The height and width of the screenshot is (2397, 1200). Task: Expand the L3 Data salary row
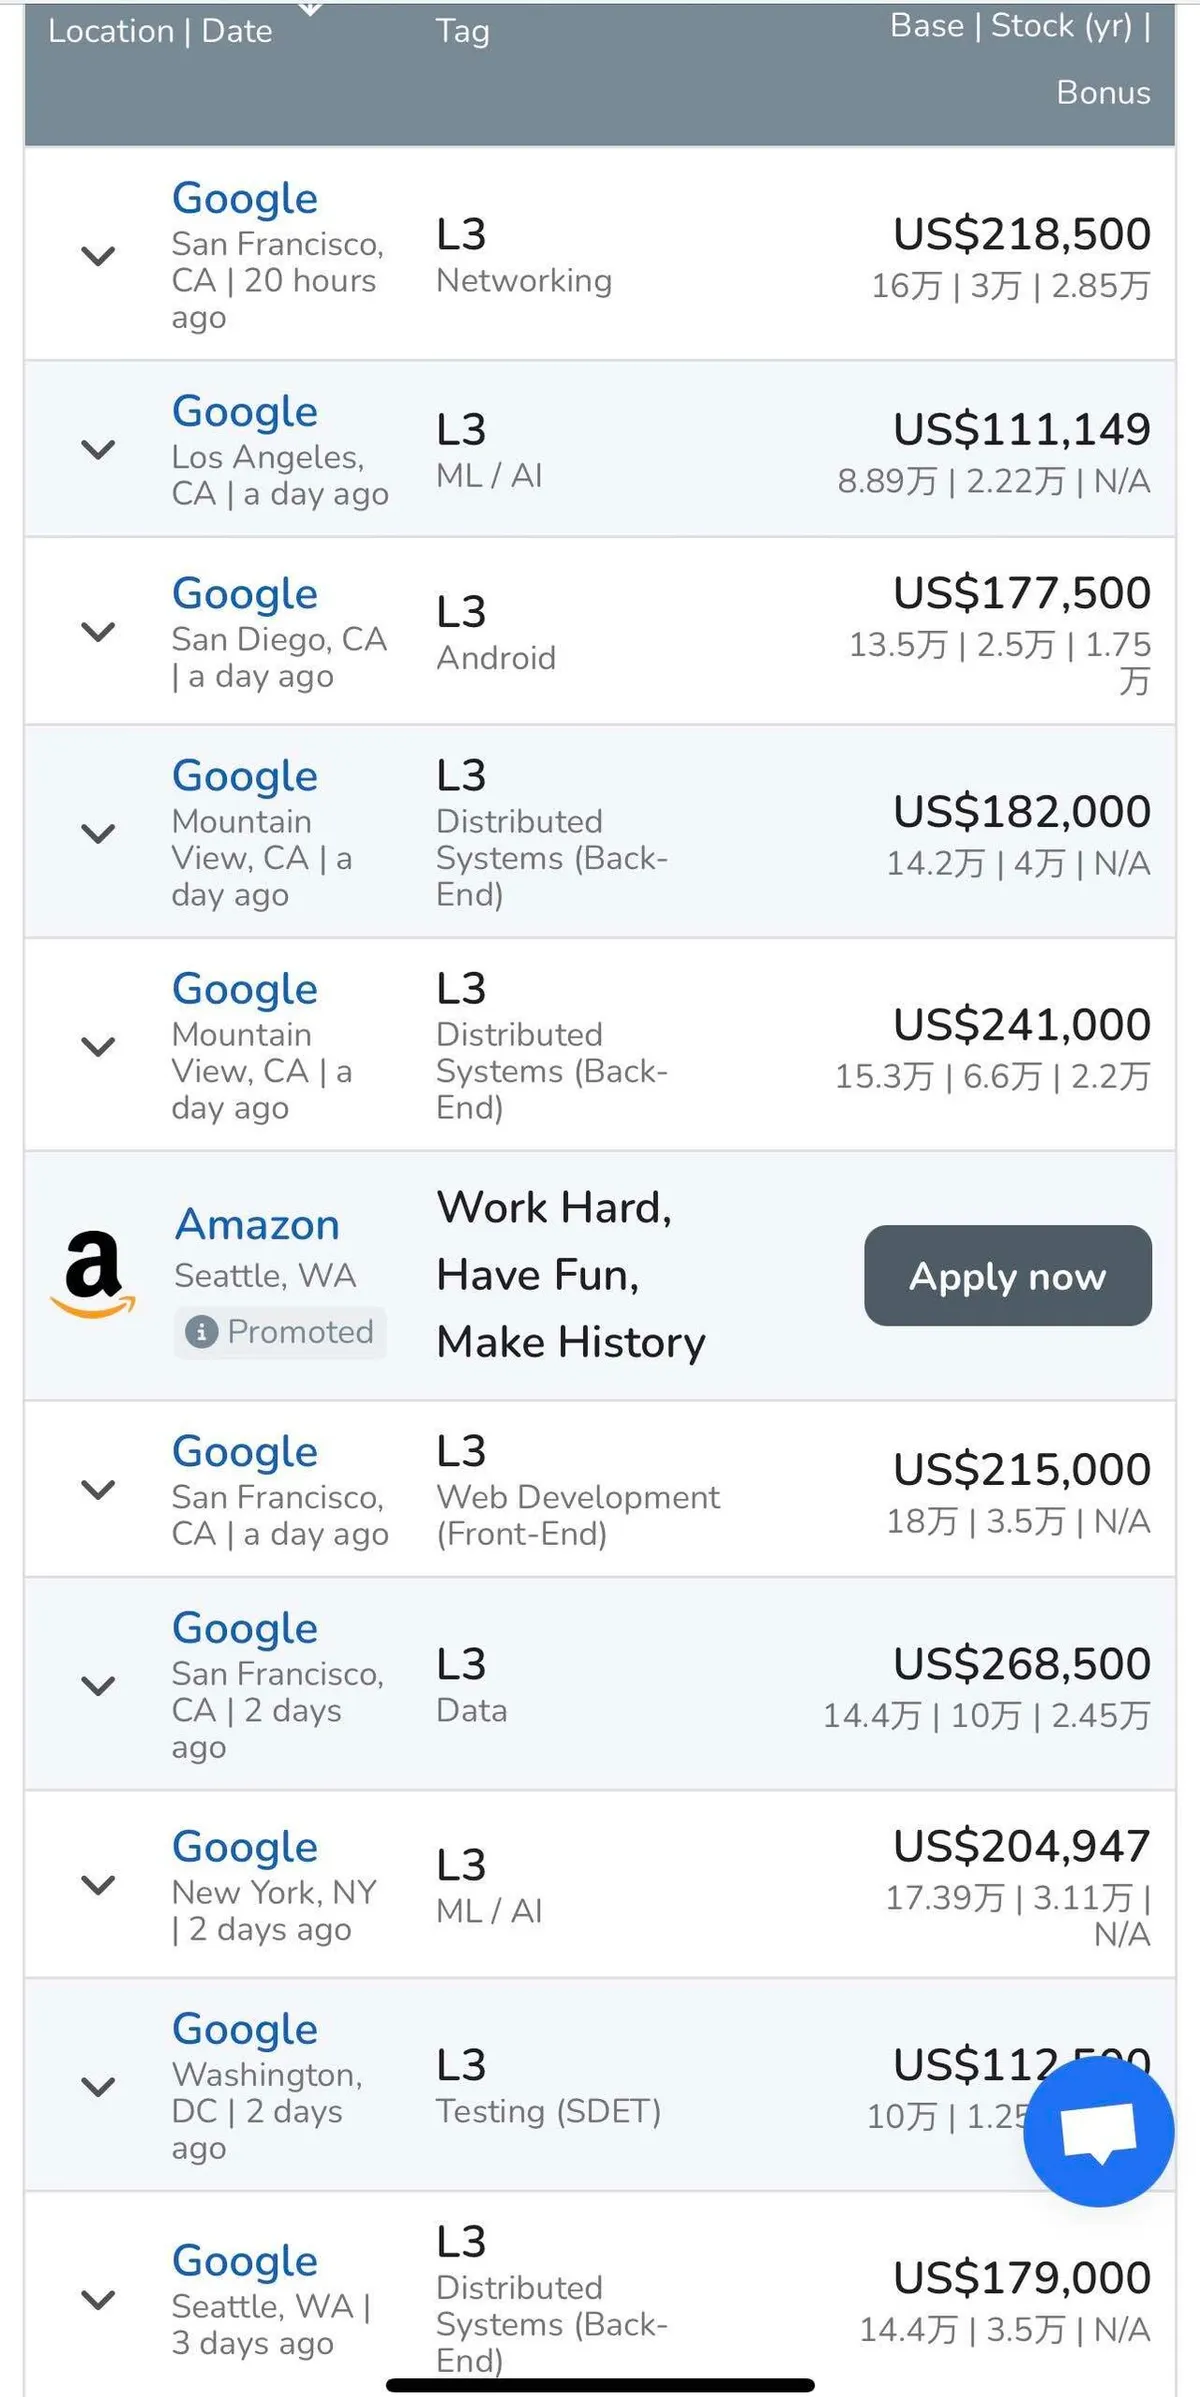point(98,1687)
